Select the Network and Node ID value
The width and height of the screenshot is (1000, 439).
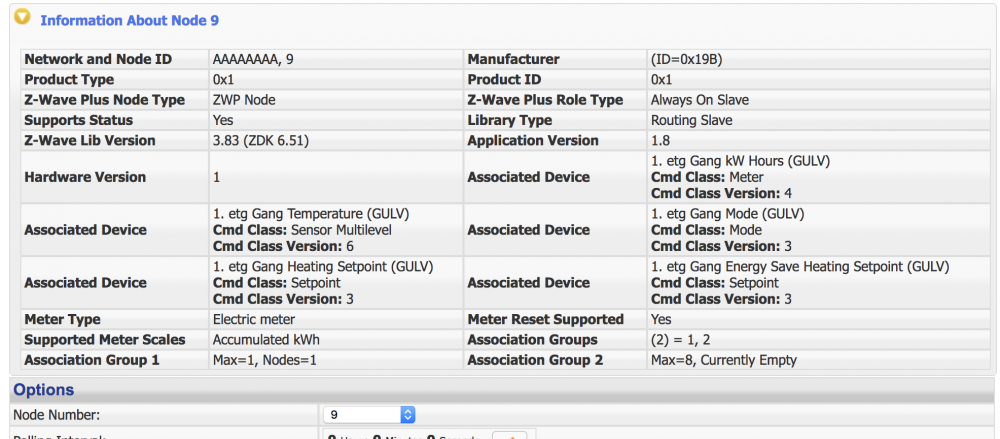[253, 59]
